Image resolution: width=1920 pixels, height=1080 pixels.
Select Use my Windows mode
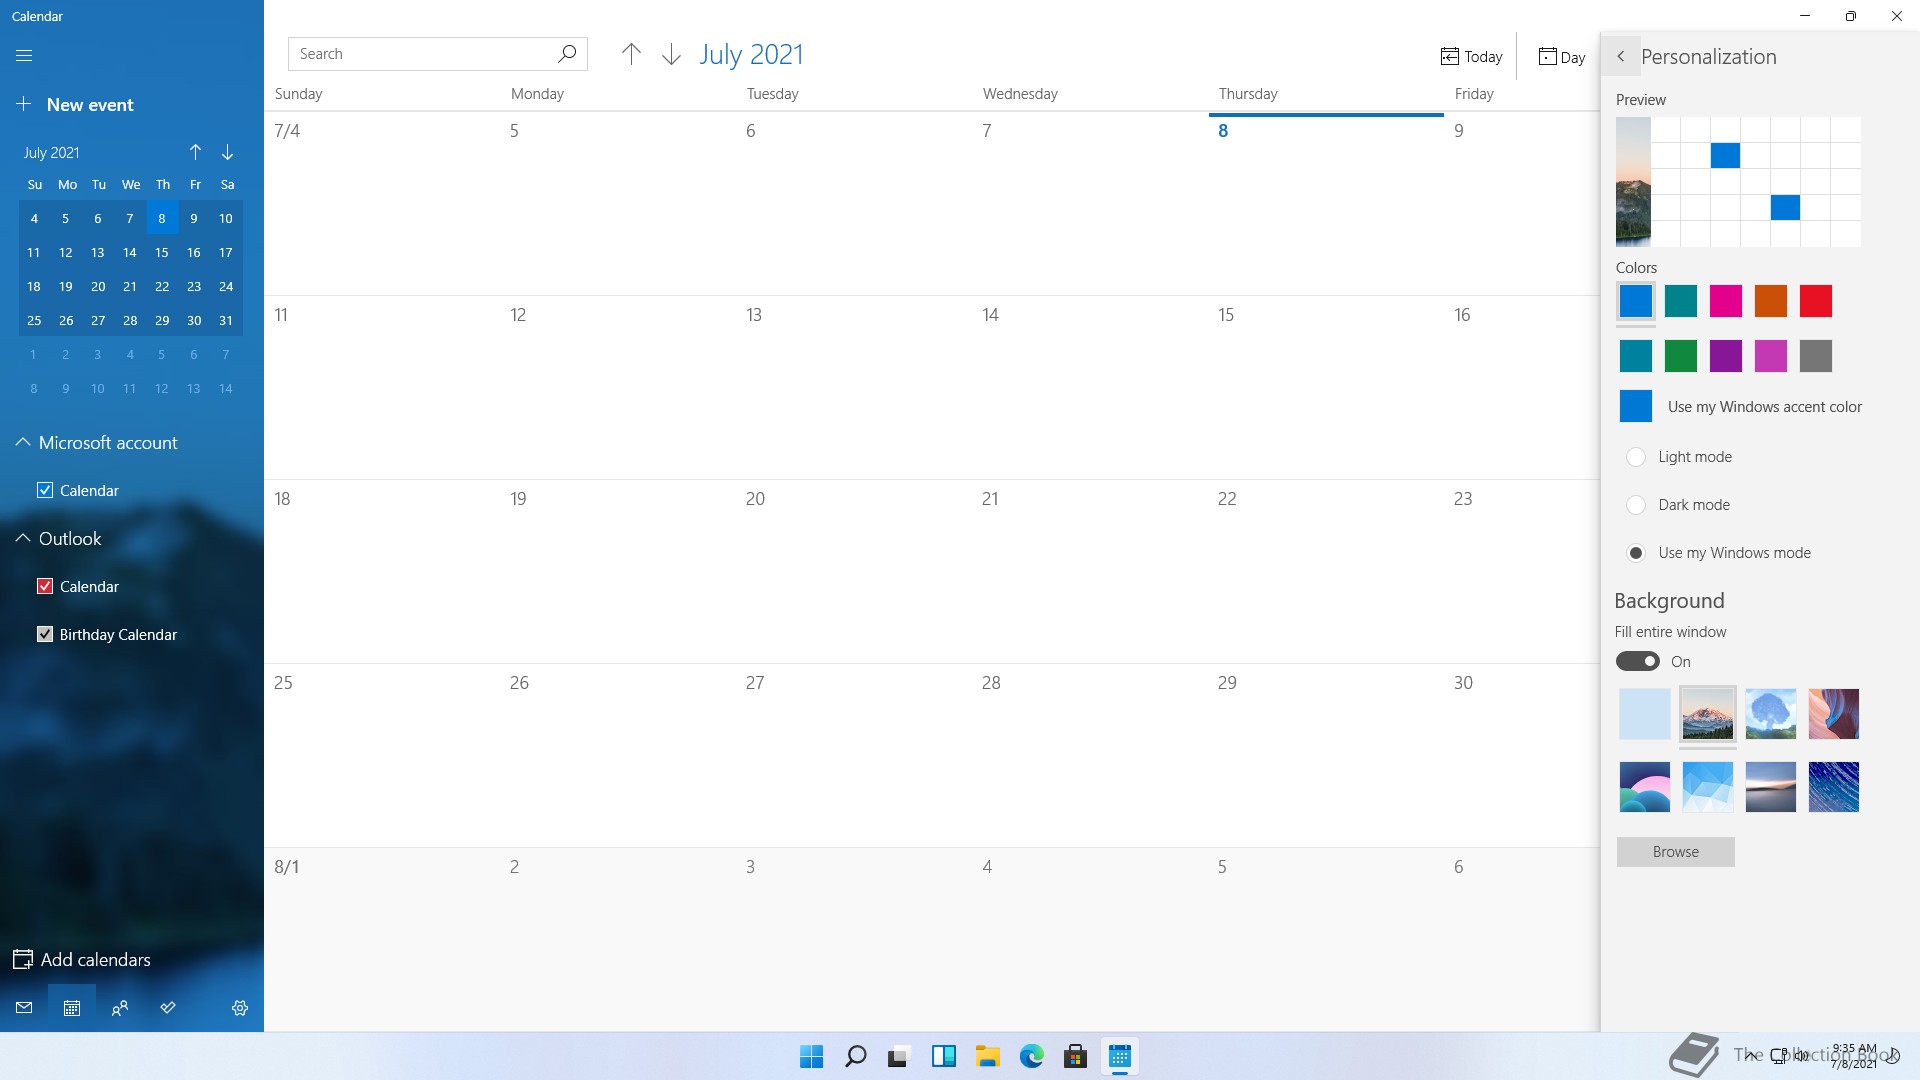click(x=1636, y=553)
